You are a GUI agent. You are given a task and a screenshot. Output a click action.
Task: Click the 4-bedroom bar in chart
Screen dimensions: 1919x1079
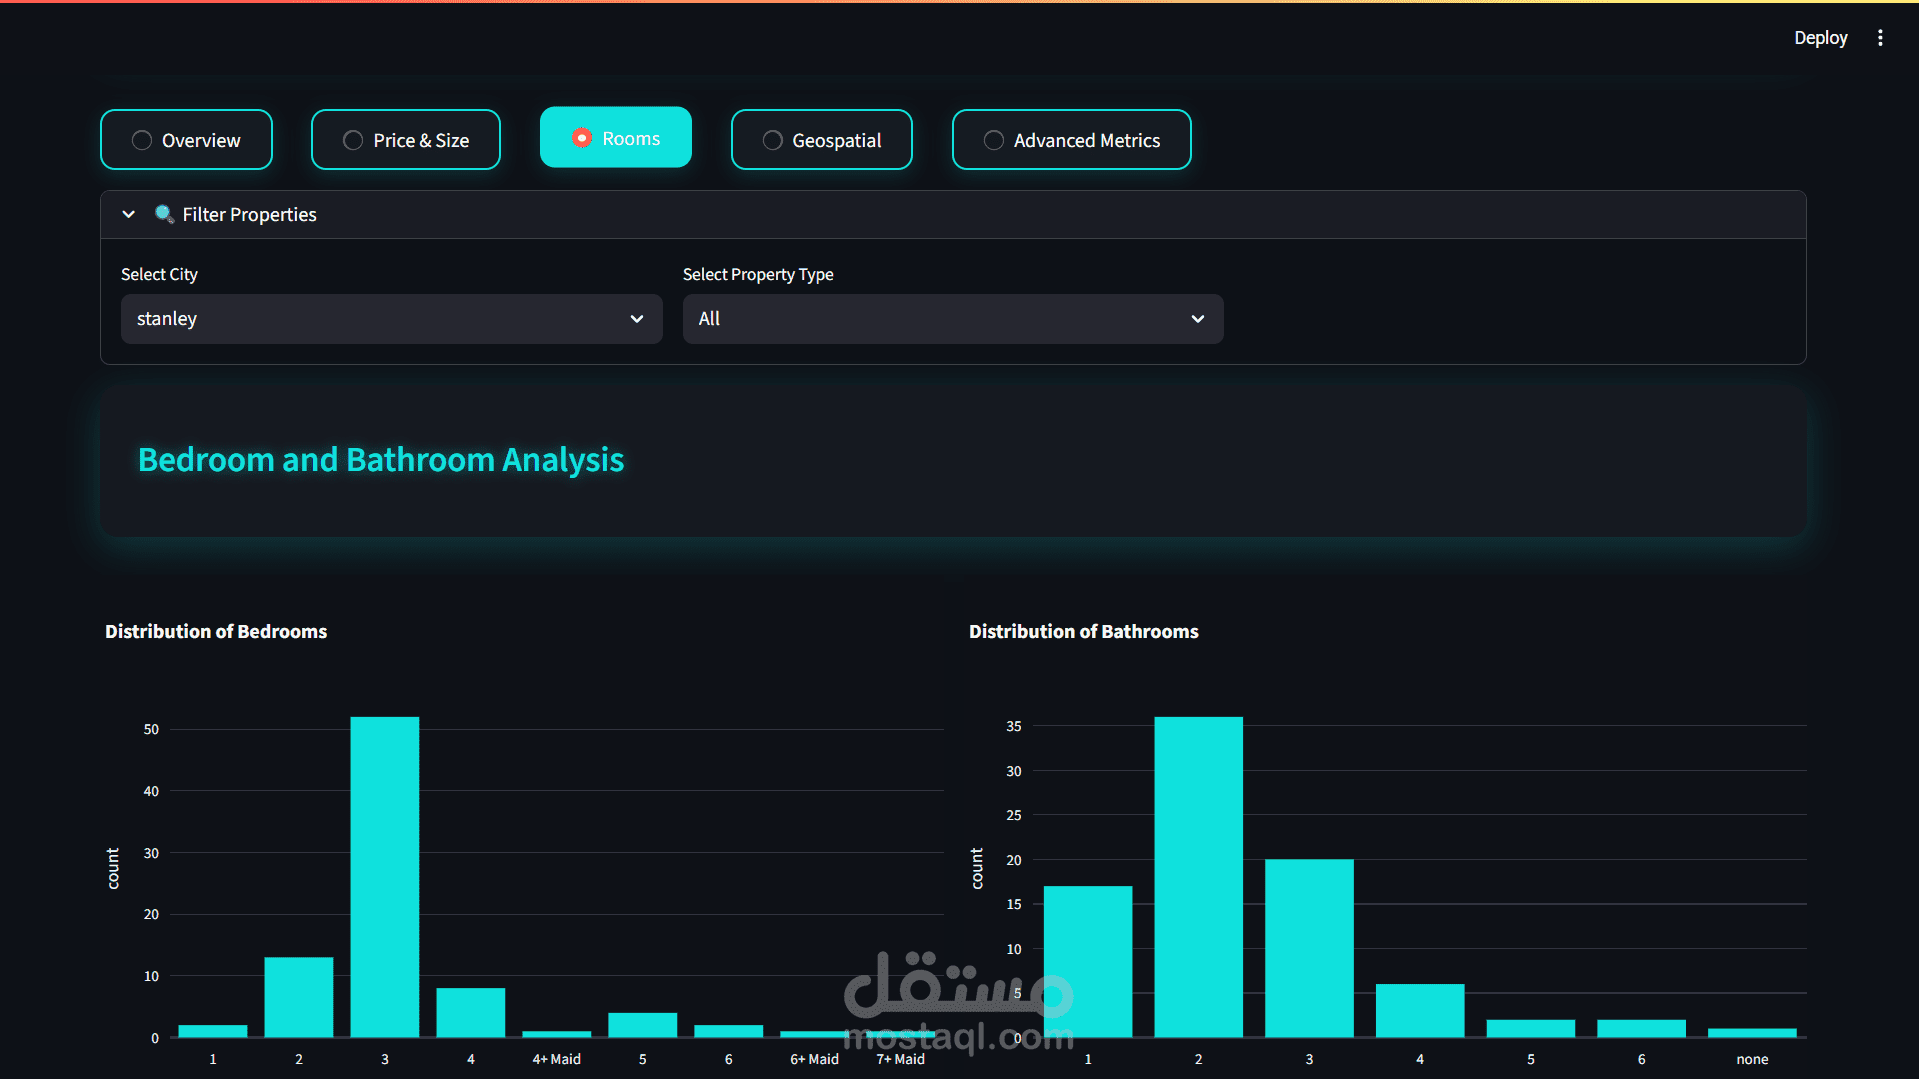(471, 1012)
